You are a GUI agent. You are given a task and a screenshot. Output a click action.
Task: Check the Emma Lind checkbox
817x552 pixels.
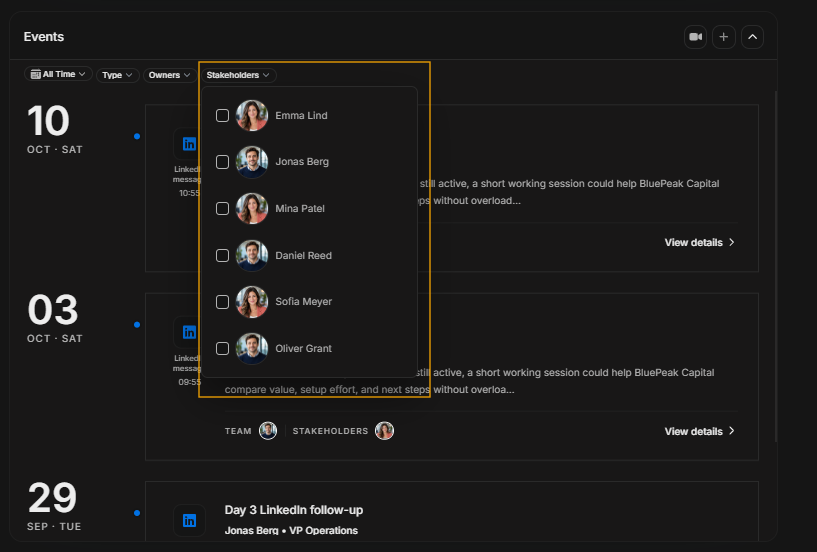(x=222, y=116)
